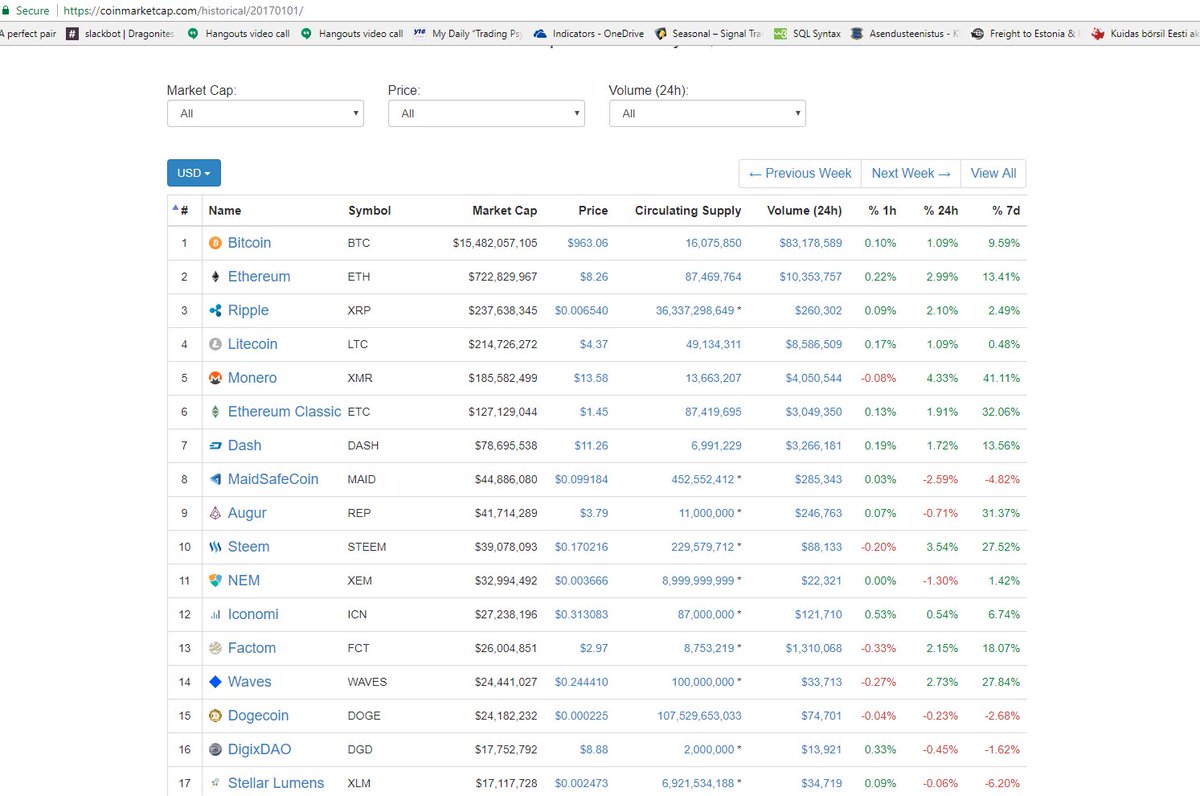The image size is (1200, 796).
Task: Open the slackbot Dragonites bookmark
Action: (119, 33)
